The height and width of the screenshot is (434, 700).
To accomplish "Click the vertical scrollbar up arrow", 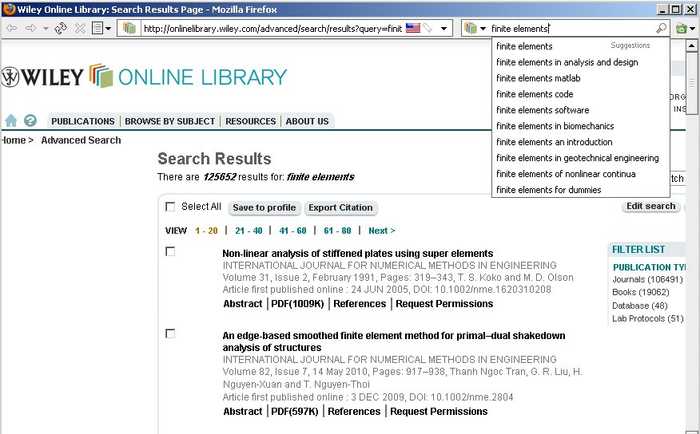I will (x=691, y=45).
